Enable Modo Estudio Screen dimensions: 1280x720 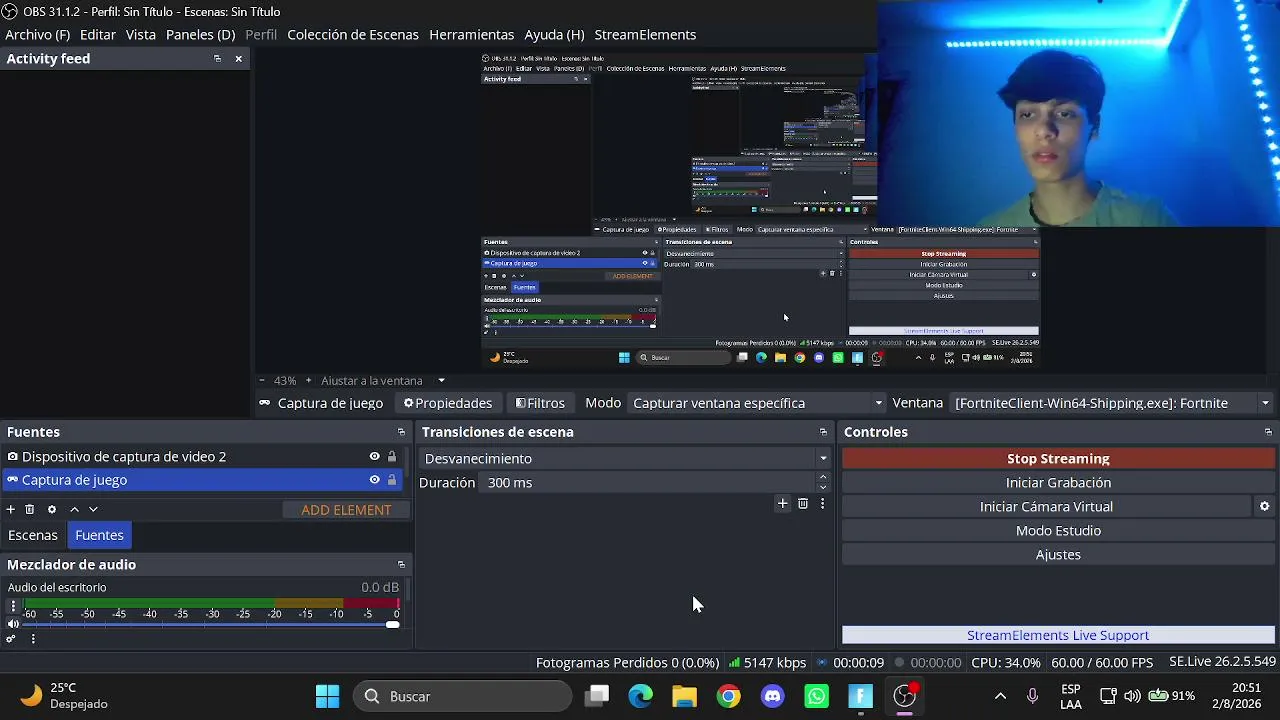[x=1058, y=531]
